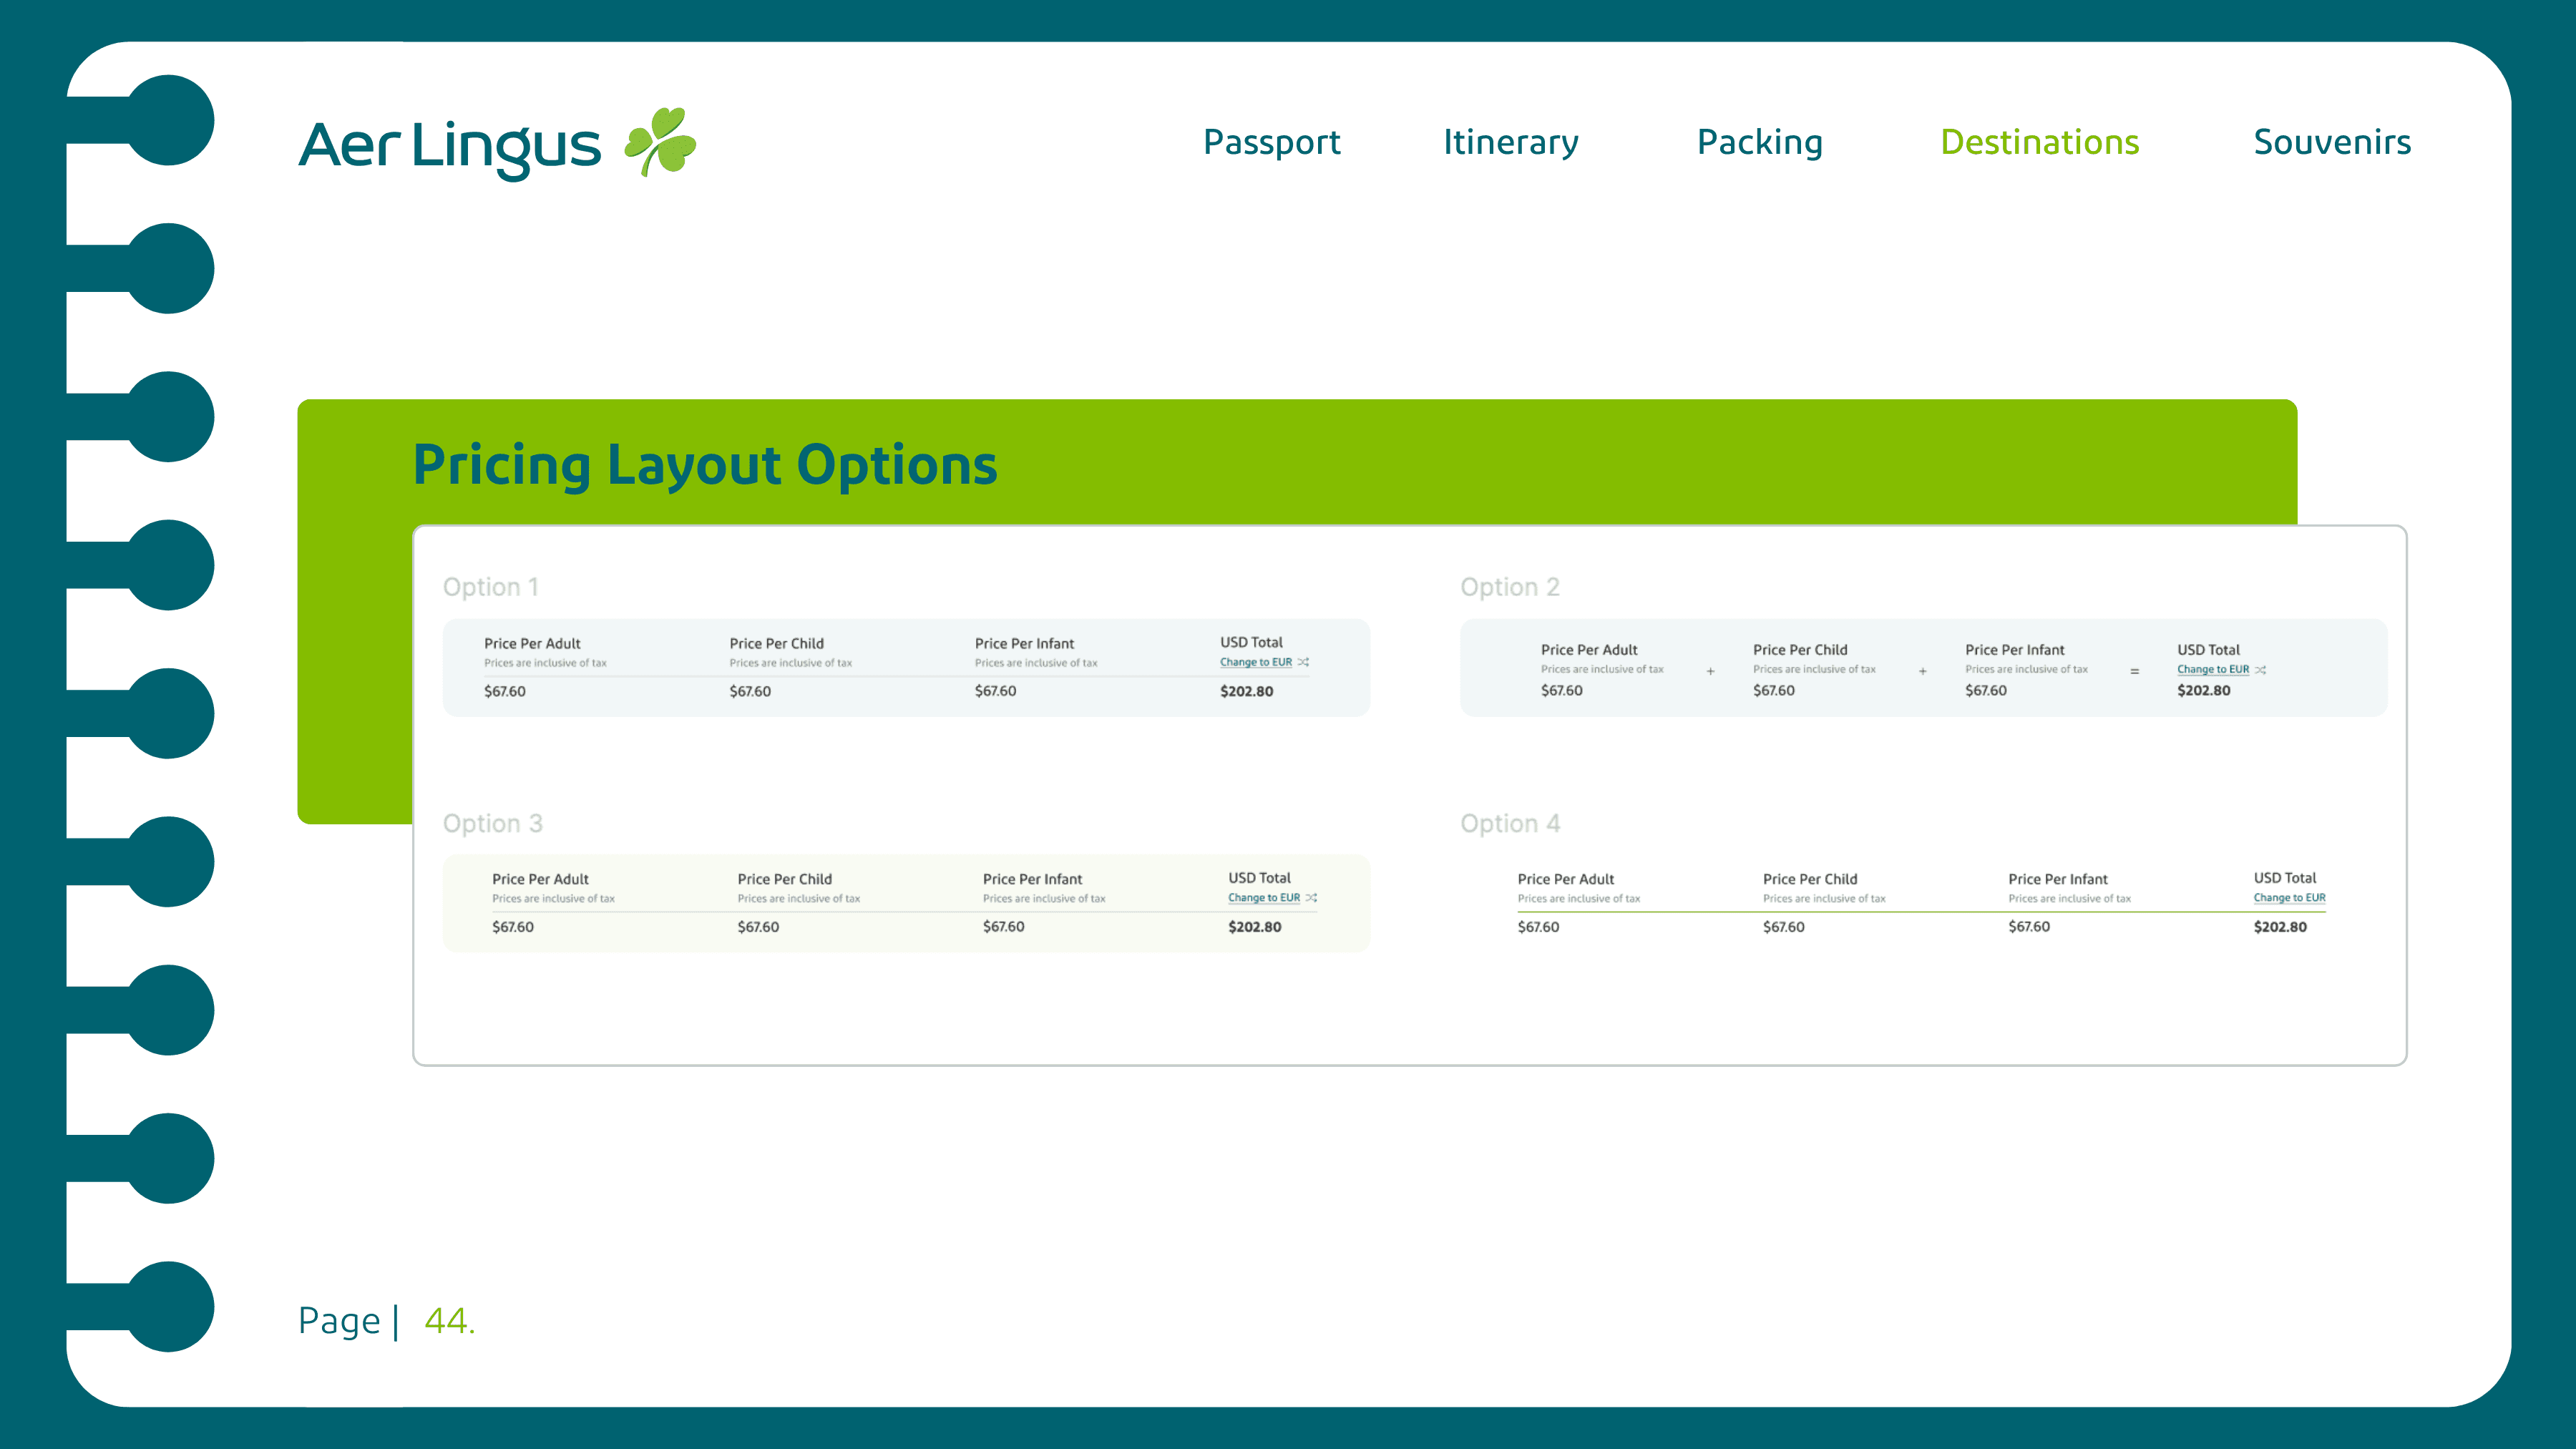The image size is (2576, 1449).
Task: Go to the Packing tab
Action: point(1760,142)
